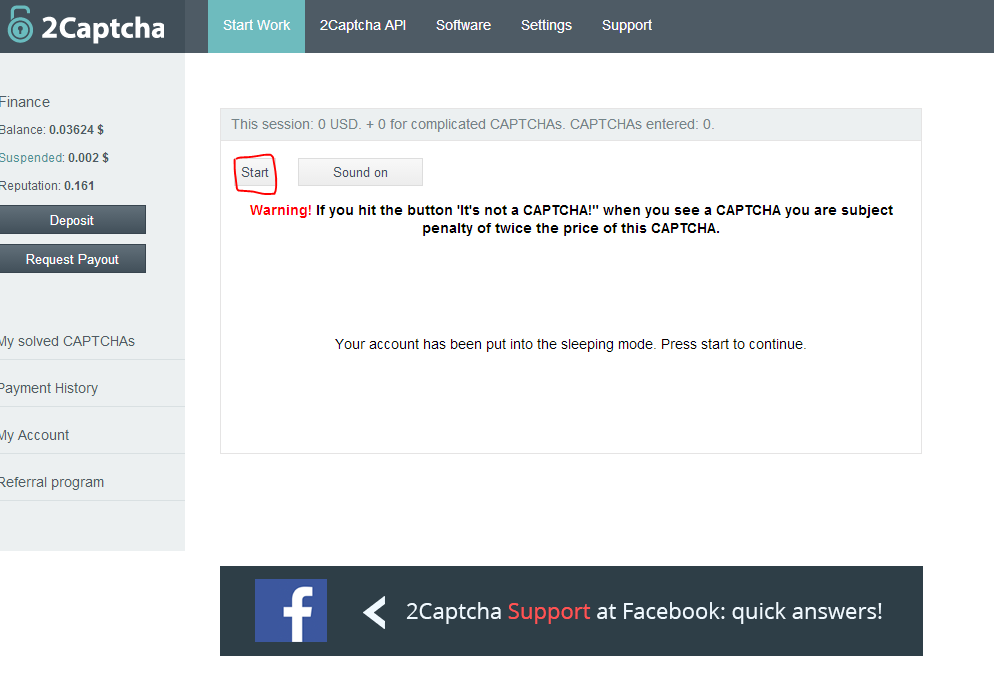Click the Start button to begin work

(255, 172)
